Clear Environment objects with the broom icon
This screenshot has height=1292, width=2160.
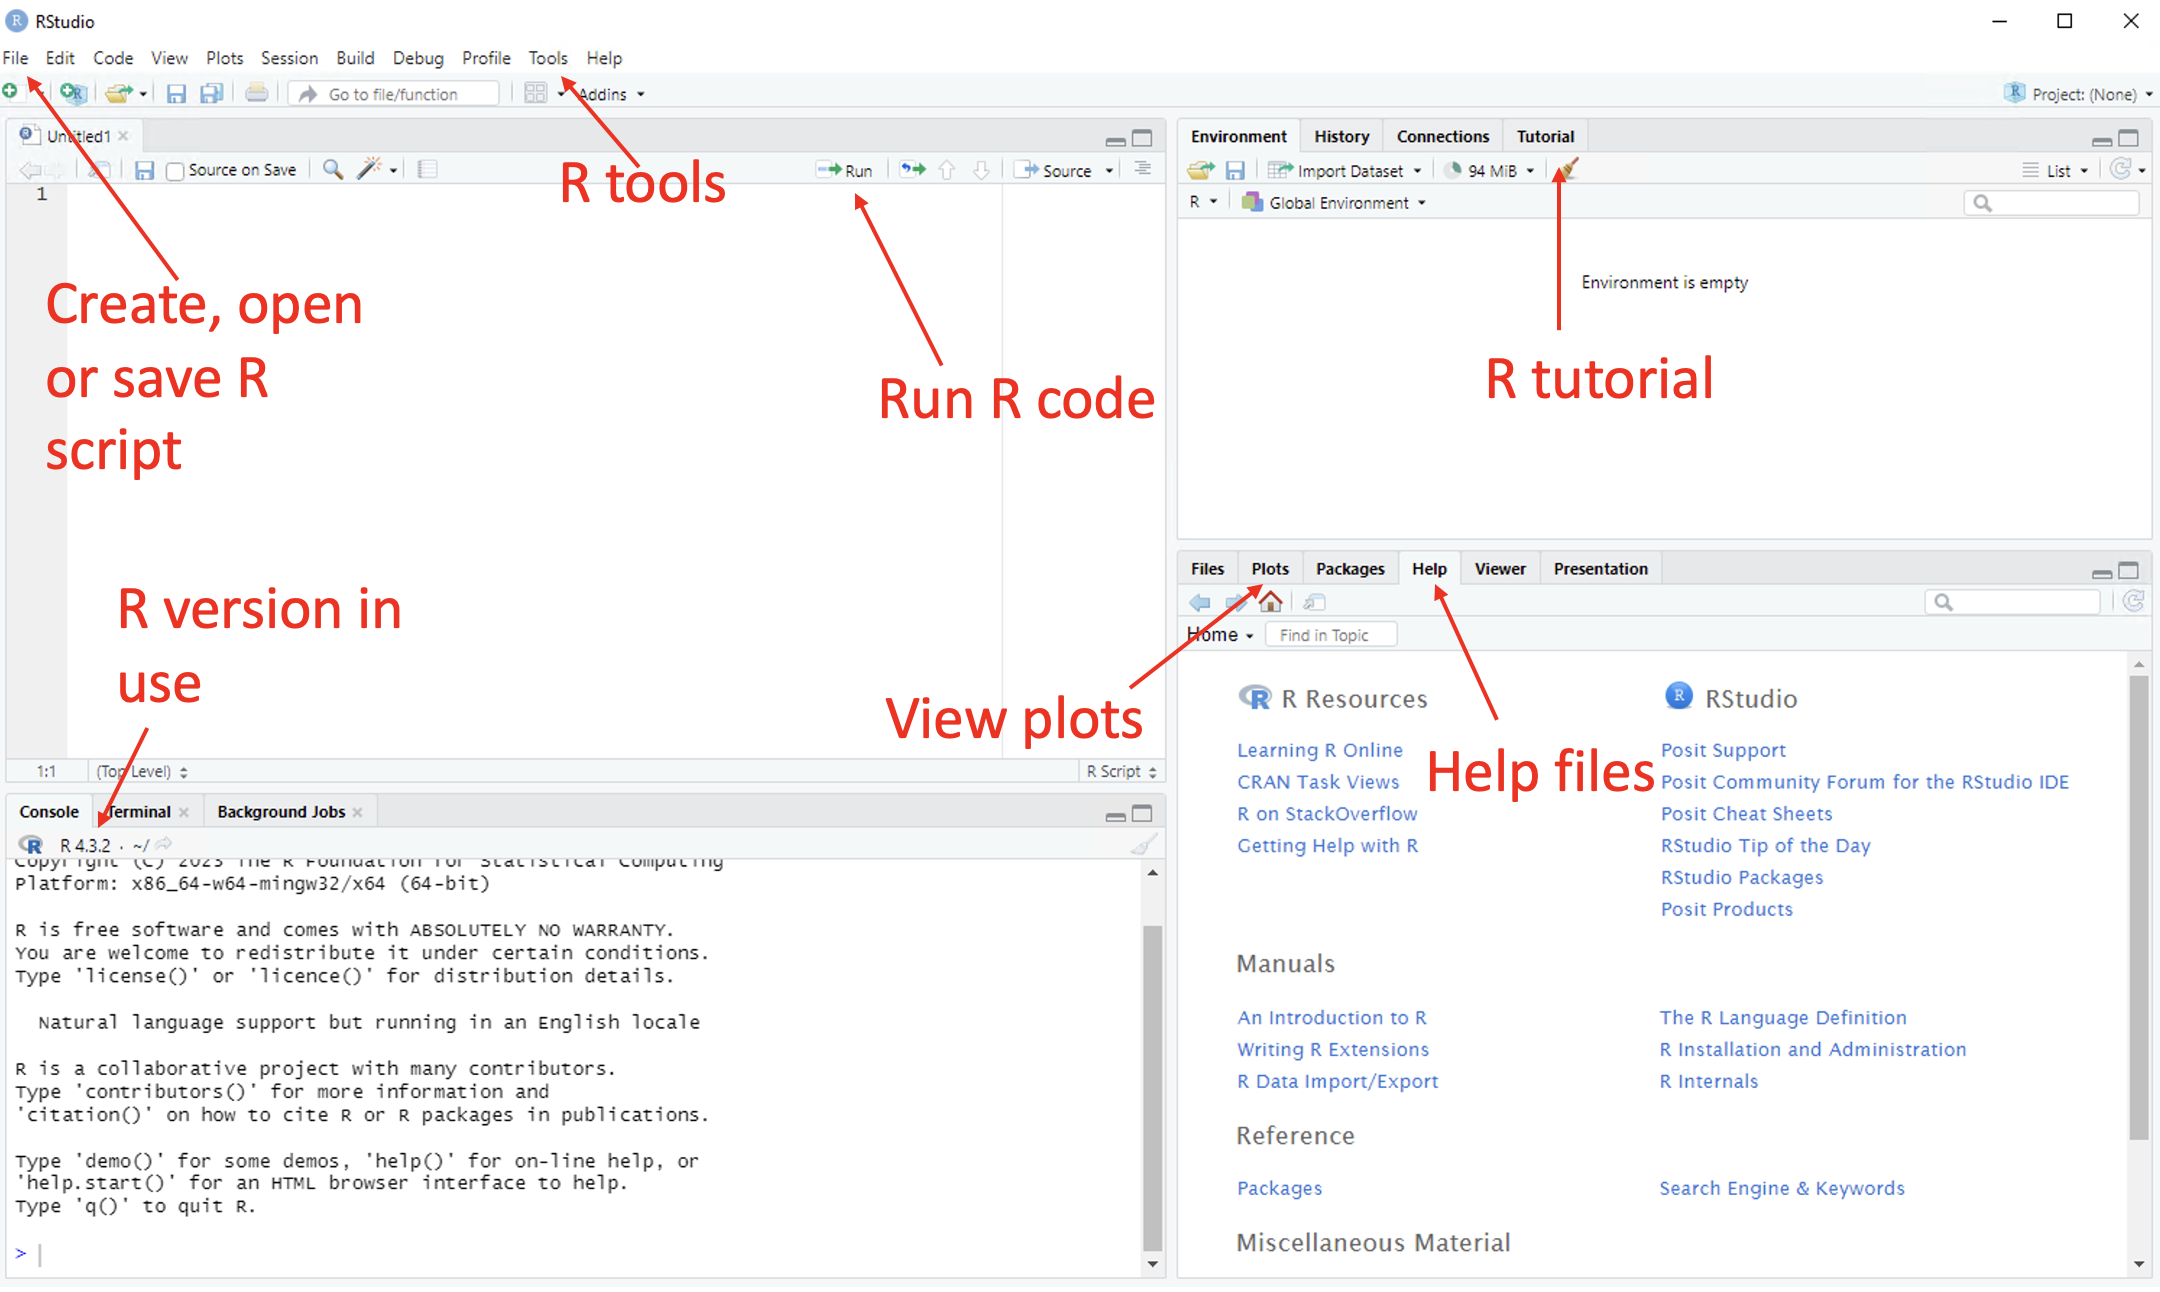point(1567,169)
